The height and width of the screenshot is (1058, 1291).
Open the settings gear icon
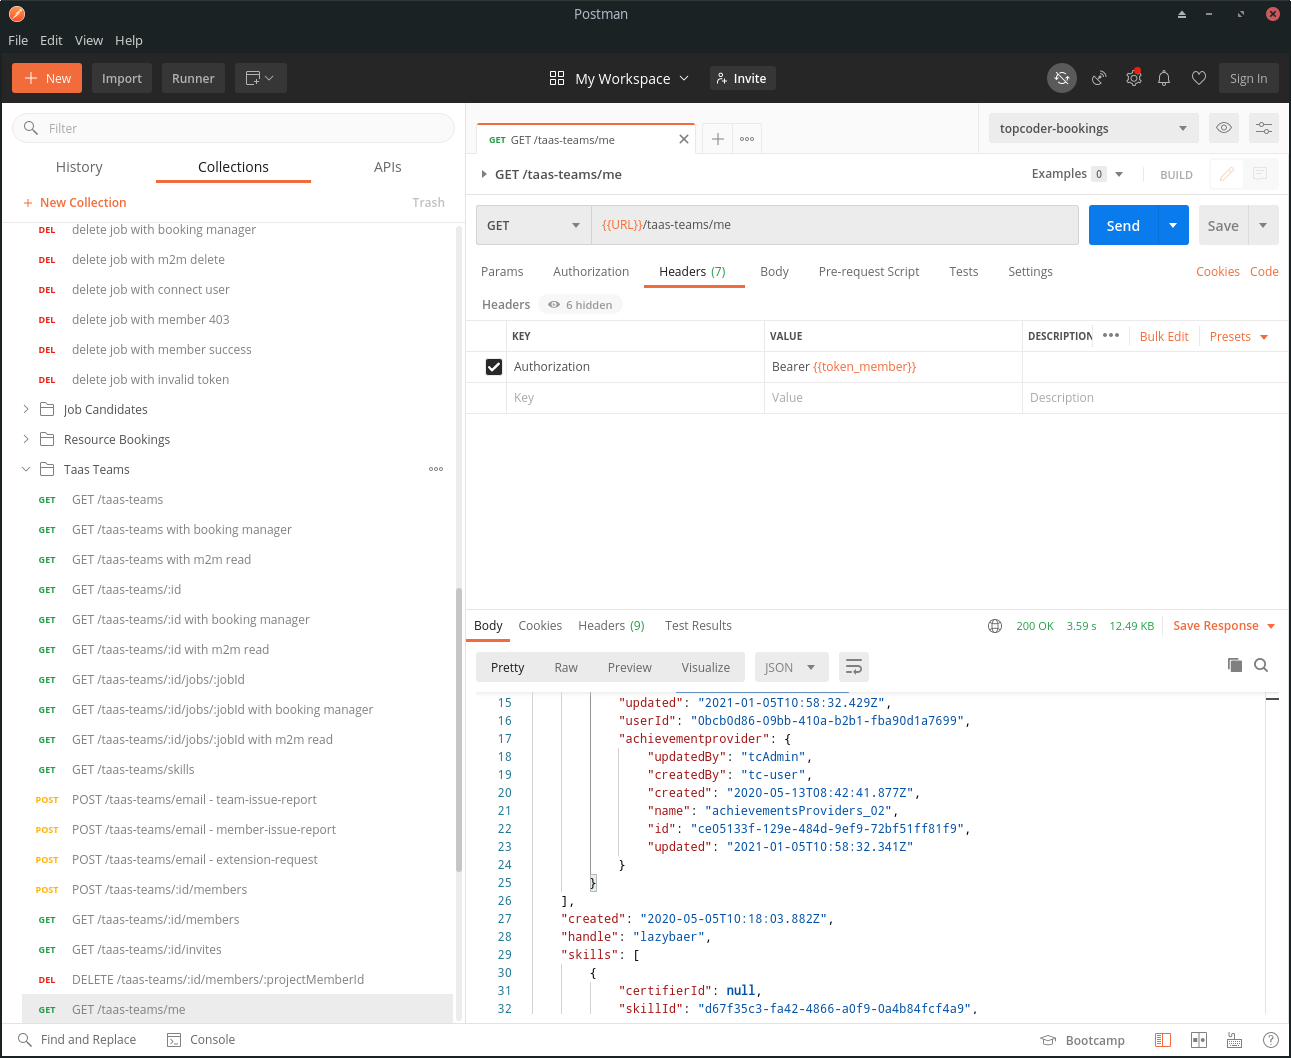click(1133, 78)
